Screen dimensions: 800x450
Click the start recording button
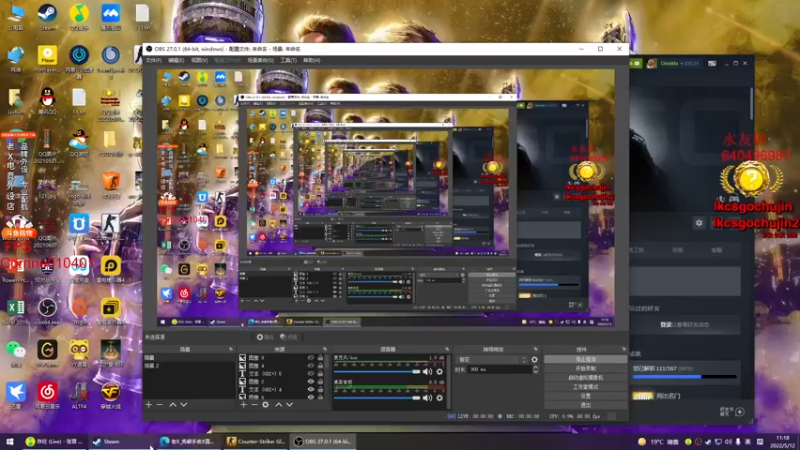(585, 368)
